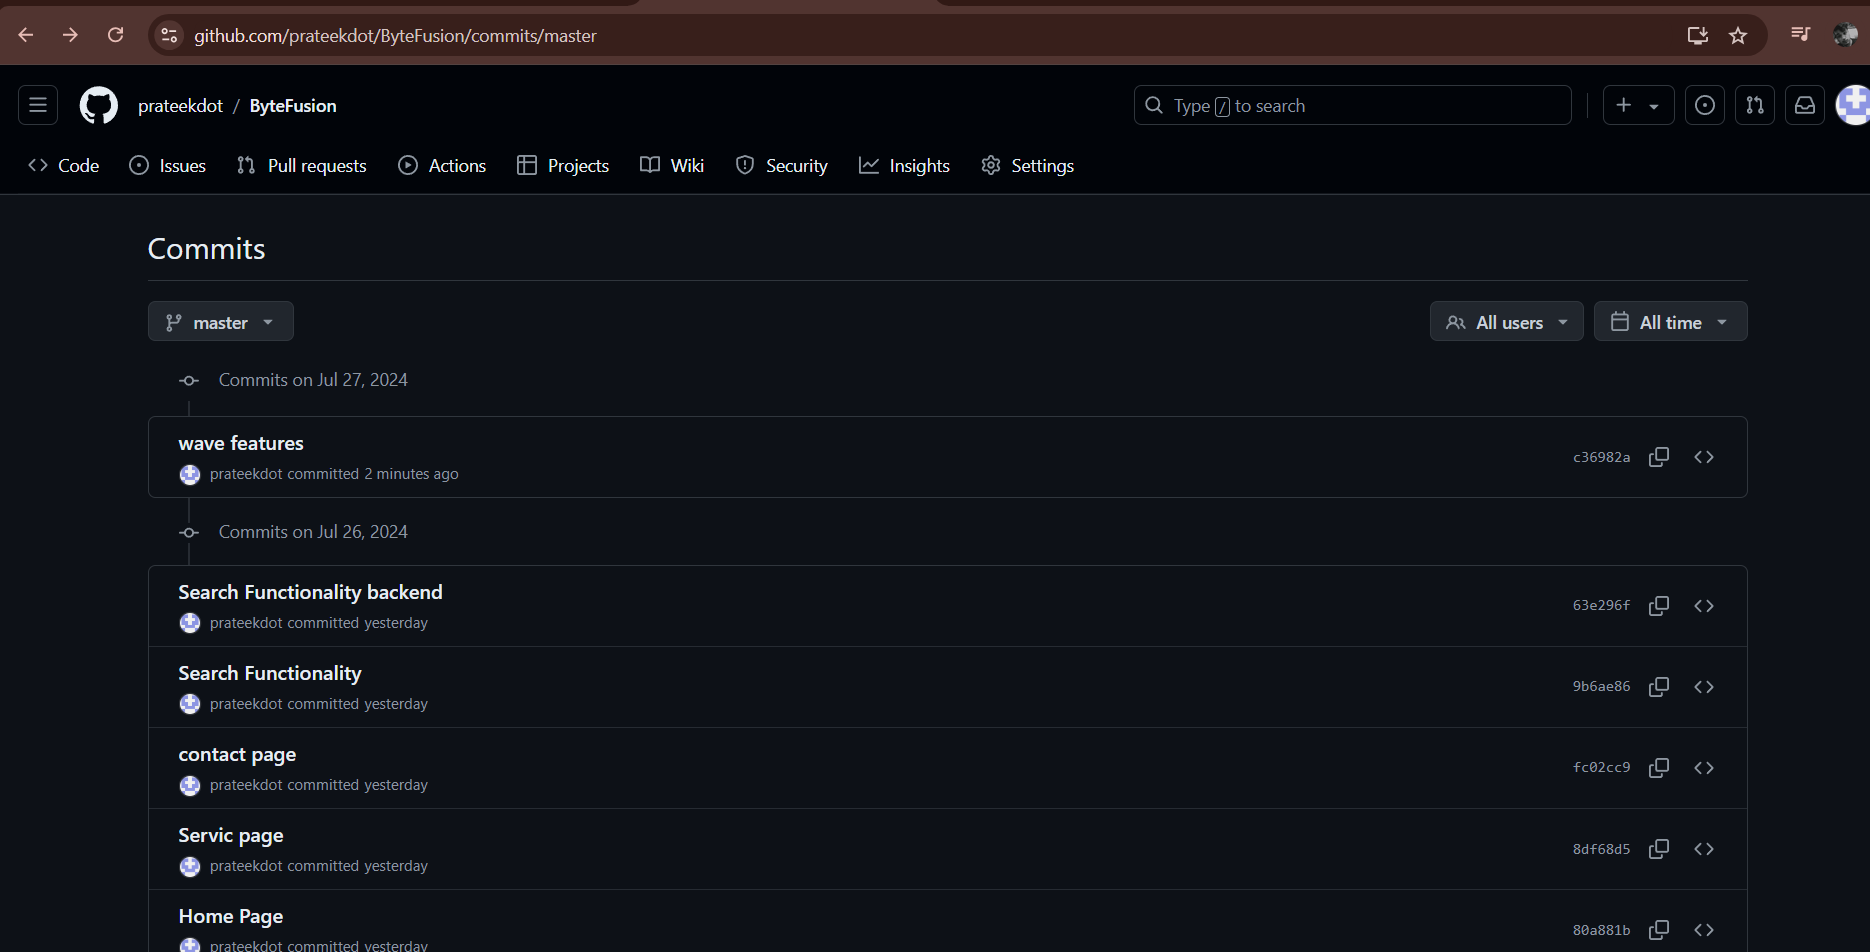
Task: Open the Pull requests tab
Action: point(302,165)
